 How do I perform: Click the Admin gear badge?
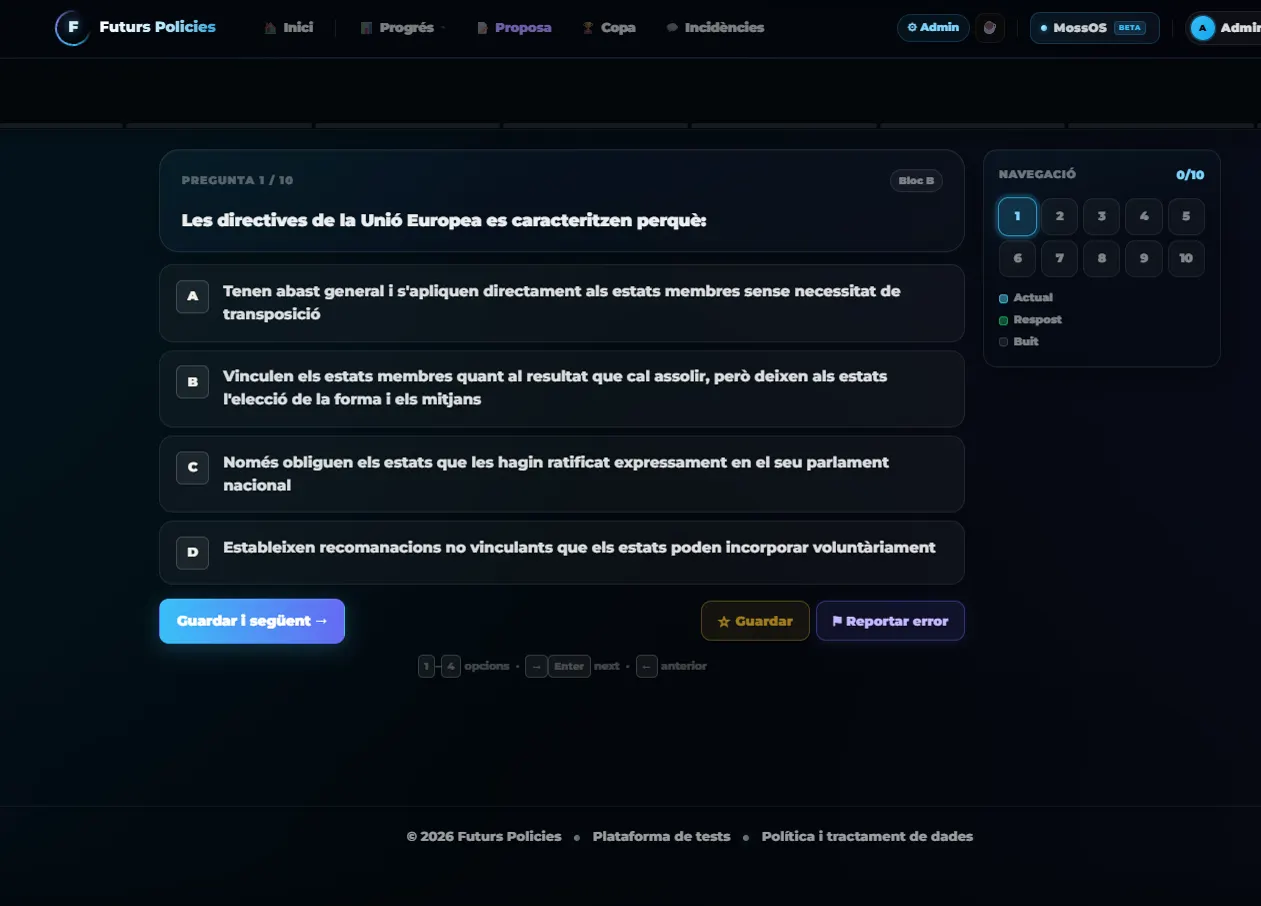933,28
